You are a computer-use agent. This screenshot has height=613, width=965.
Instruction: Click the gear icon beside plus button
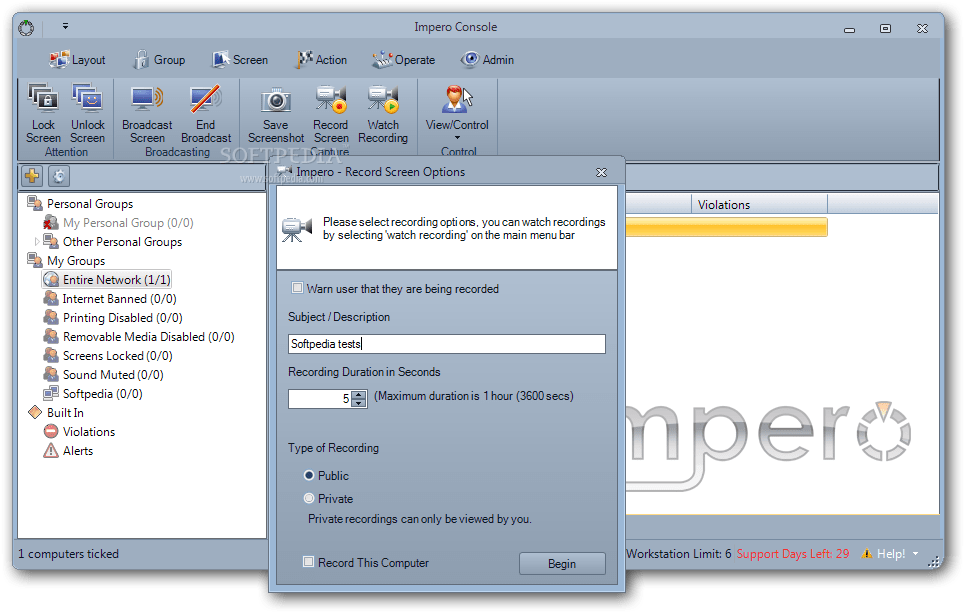point(59,176)
